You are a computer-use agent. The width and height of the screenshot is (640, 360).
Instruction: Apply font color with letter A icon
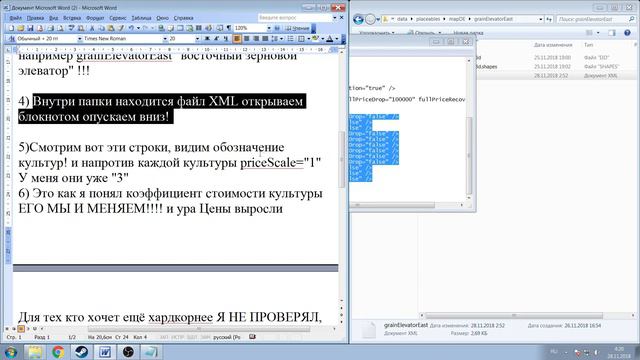[x=329, y=39]
